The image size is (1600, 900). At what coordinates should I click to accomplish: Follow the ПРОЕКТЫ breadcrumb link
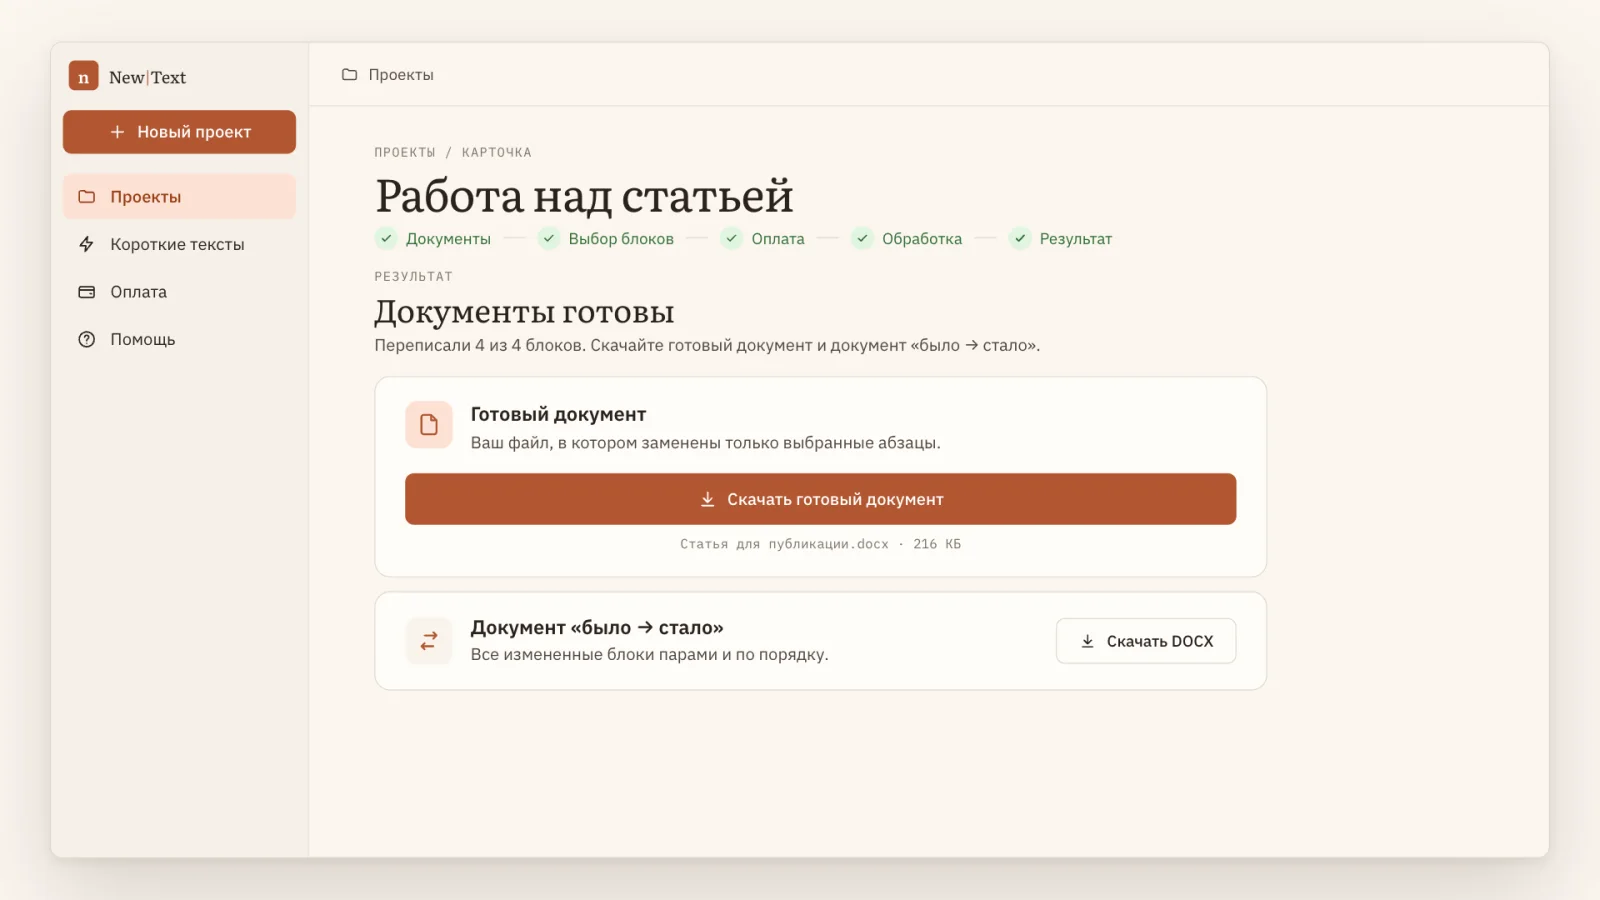[x=405, y=153]
